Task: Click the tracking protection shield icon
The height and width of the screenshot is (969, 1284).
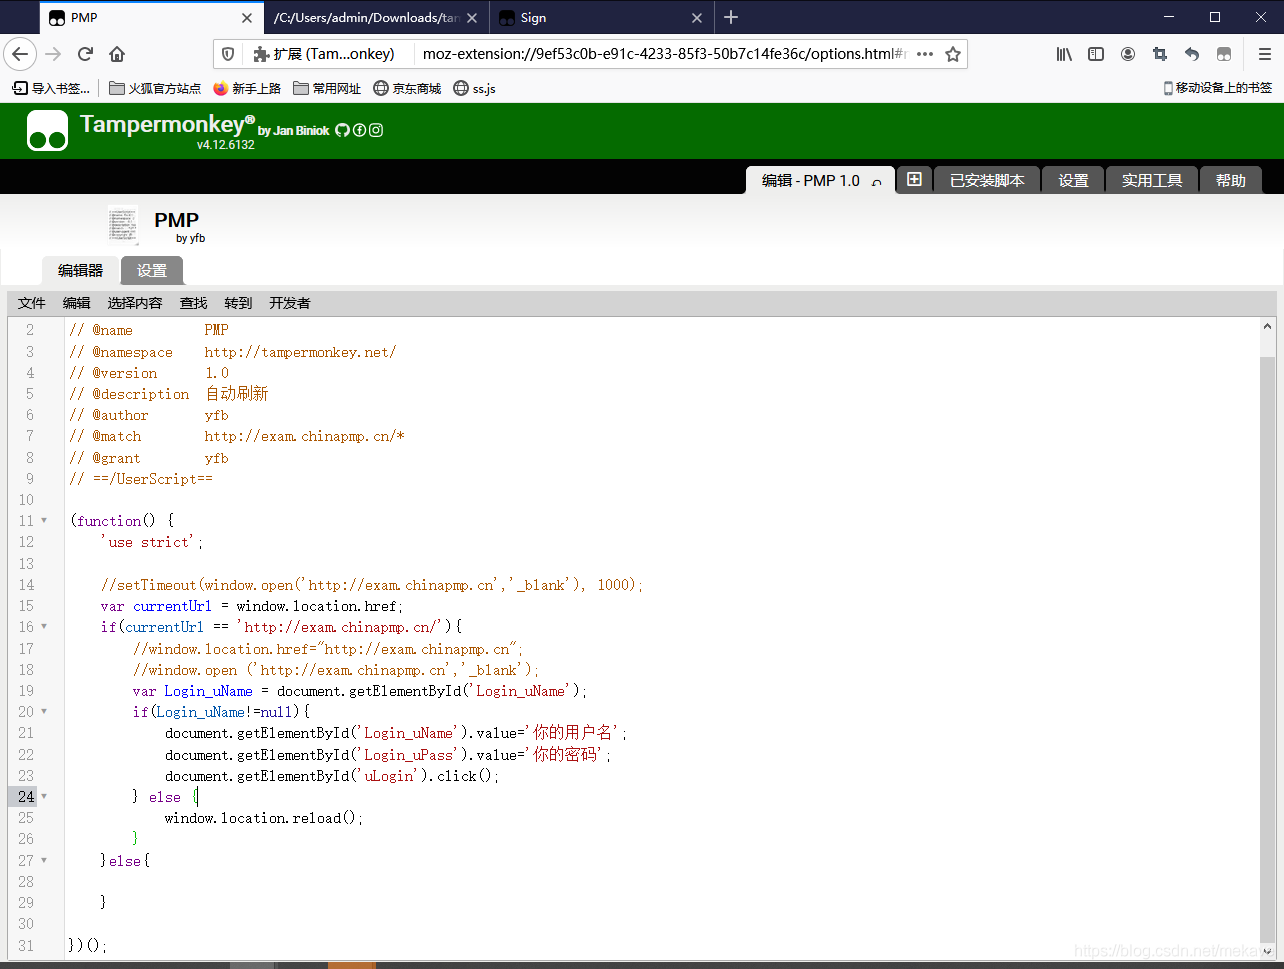Action: (228, 54)
